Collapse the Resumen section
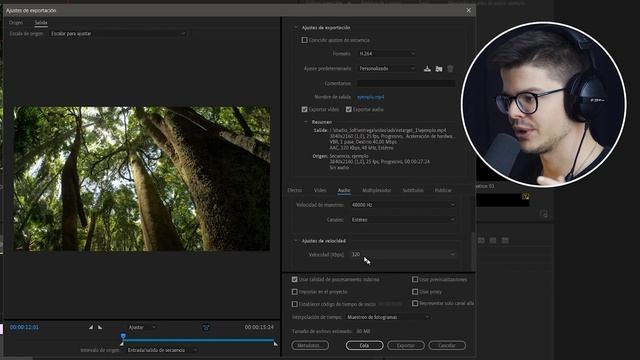Viewport: 640px width, 360px height. (x=306, y=122)
